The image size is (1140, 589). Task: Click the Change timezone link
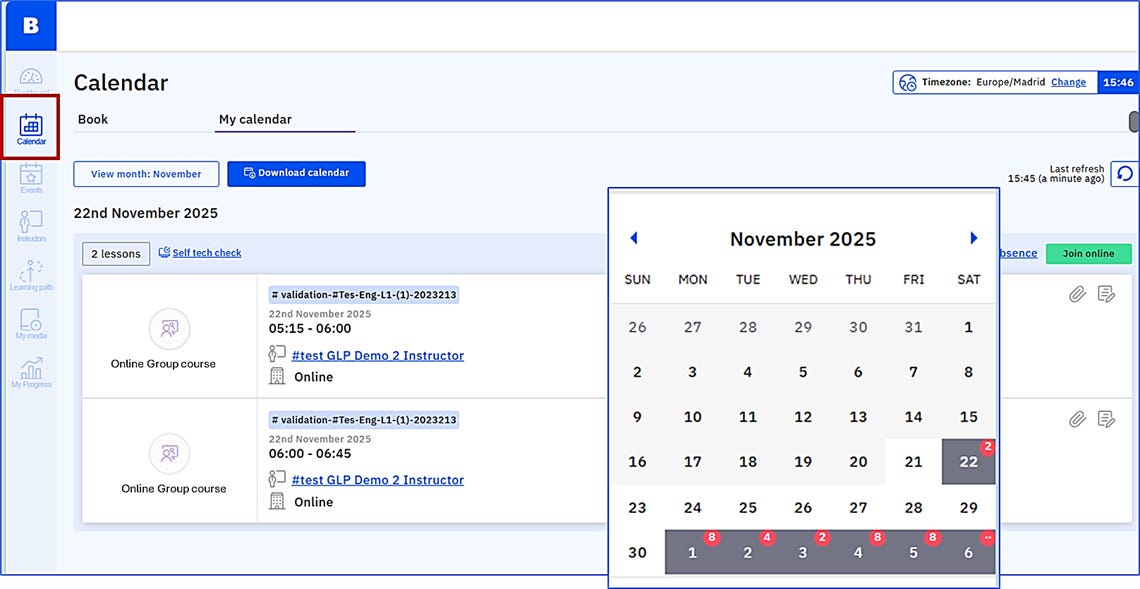pos(1068,82)
